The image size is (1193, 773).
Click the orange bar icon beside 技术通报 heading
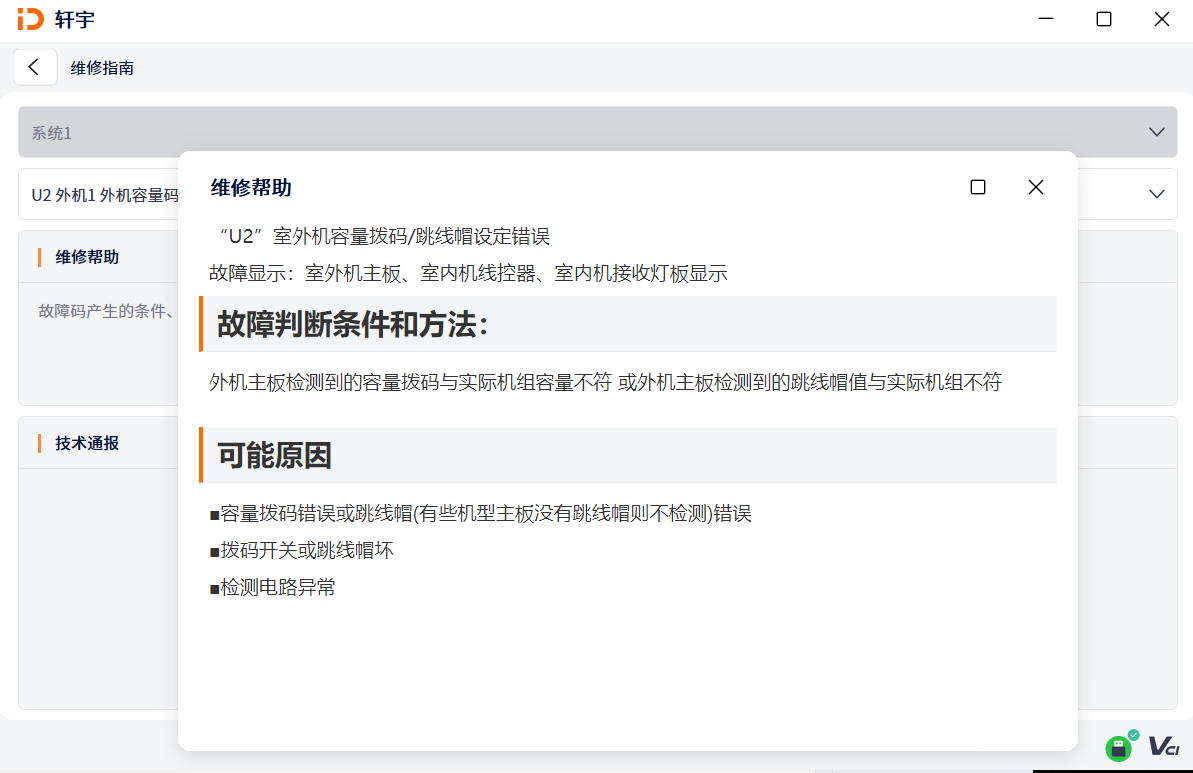(40, 443)
